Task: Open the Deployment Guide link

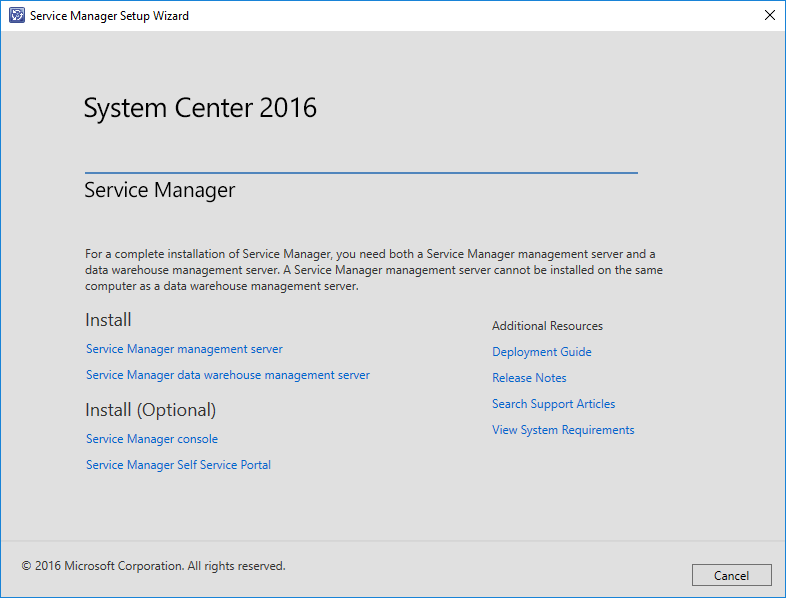Action: coord(541,352)
